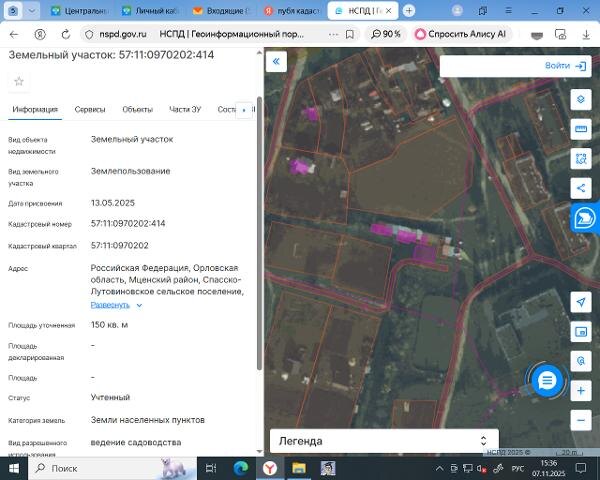
Task: Open Yandex Browser taskbar icon
Action: (270, 468)
